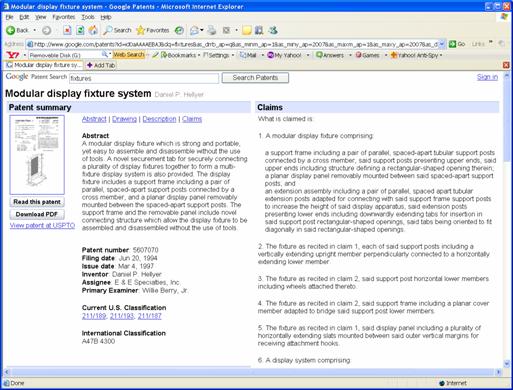513x390 pixels.
Task: Open the View menu
Action: (41, 17)
